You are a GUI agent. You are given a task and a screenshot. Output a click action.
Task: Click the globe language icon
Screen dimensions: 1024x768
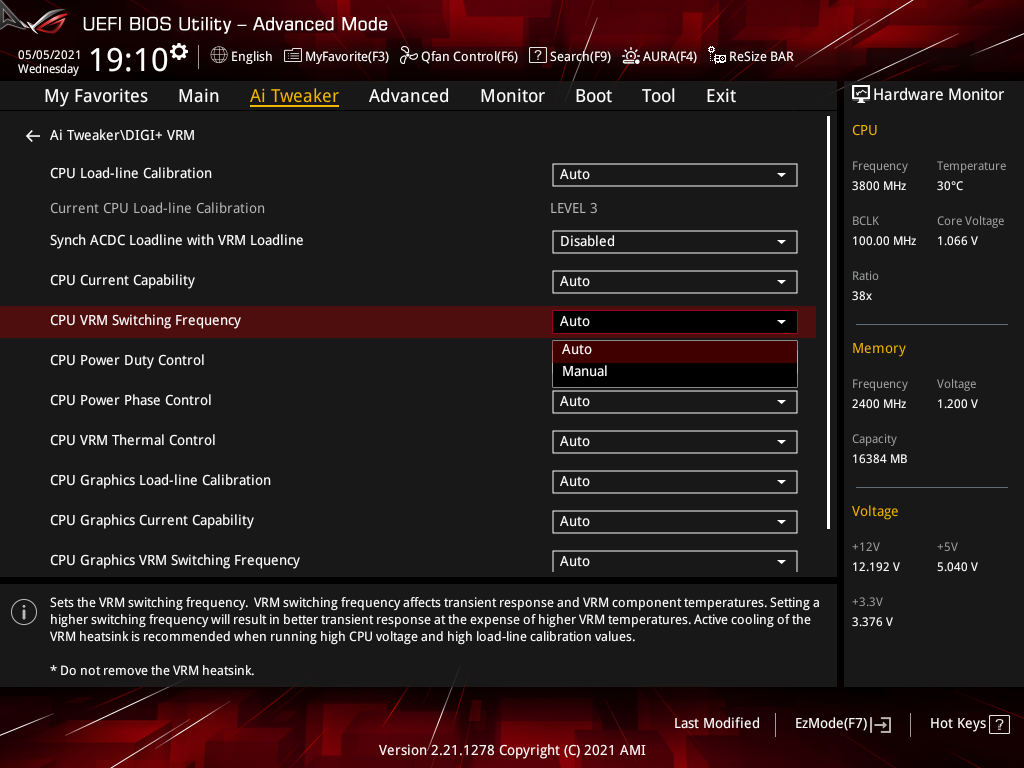pyautogui.click(x=219, y=56)
